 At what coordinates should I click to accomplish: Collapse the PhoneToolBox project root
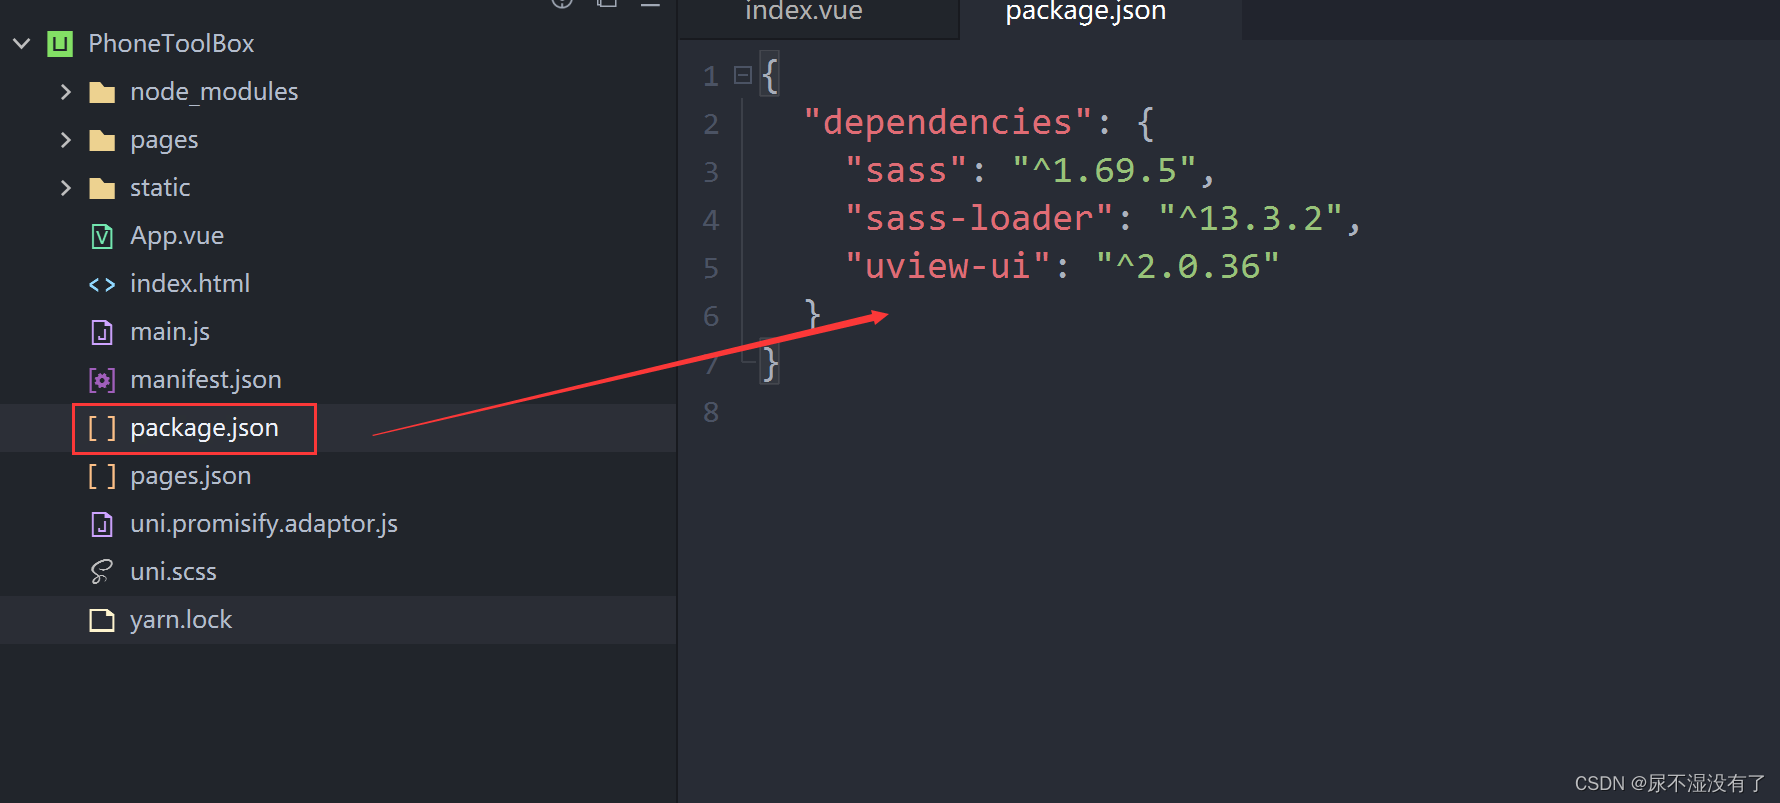click(22, 44)
